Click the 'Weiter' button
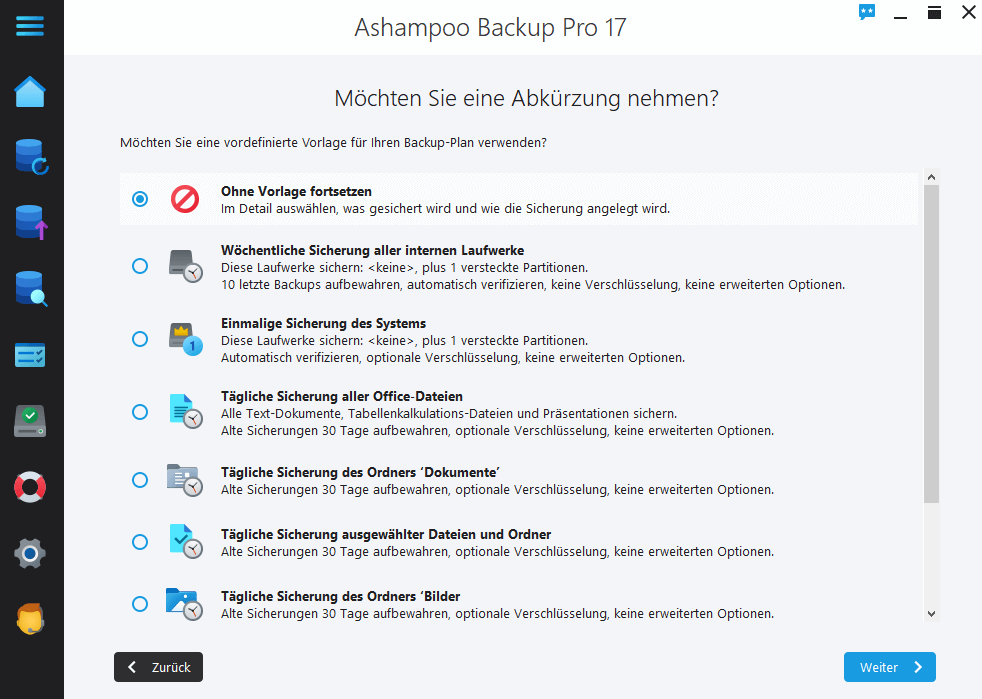The image size is (982, 699). 888,667
